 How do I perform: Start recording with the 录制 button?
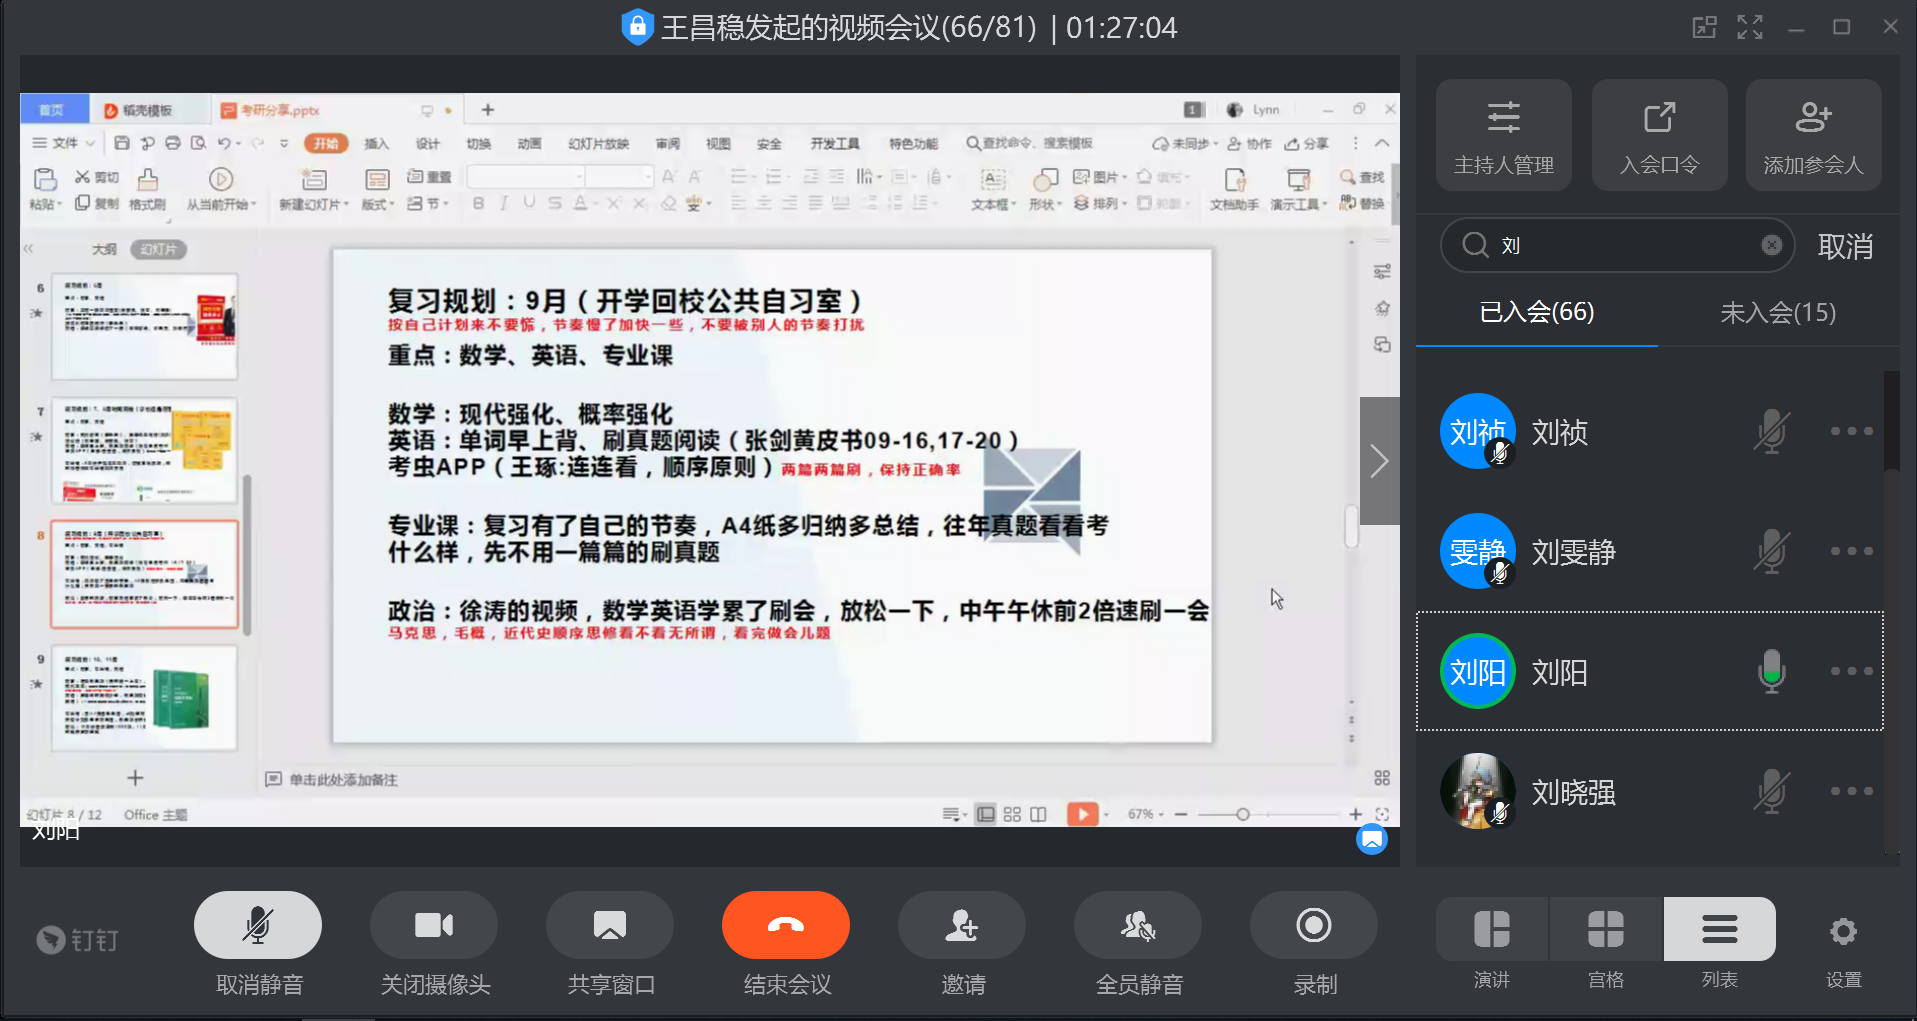coord(1313,926)
